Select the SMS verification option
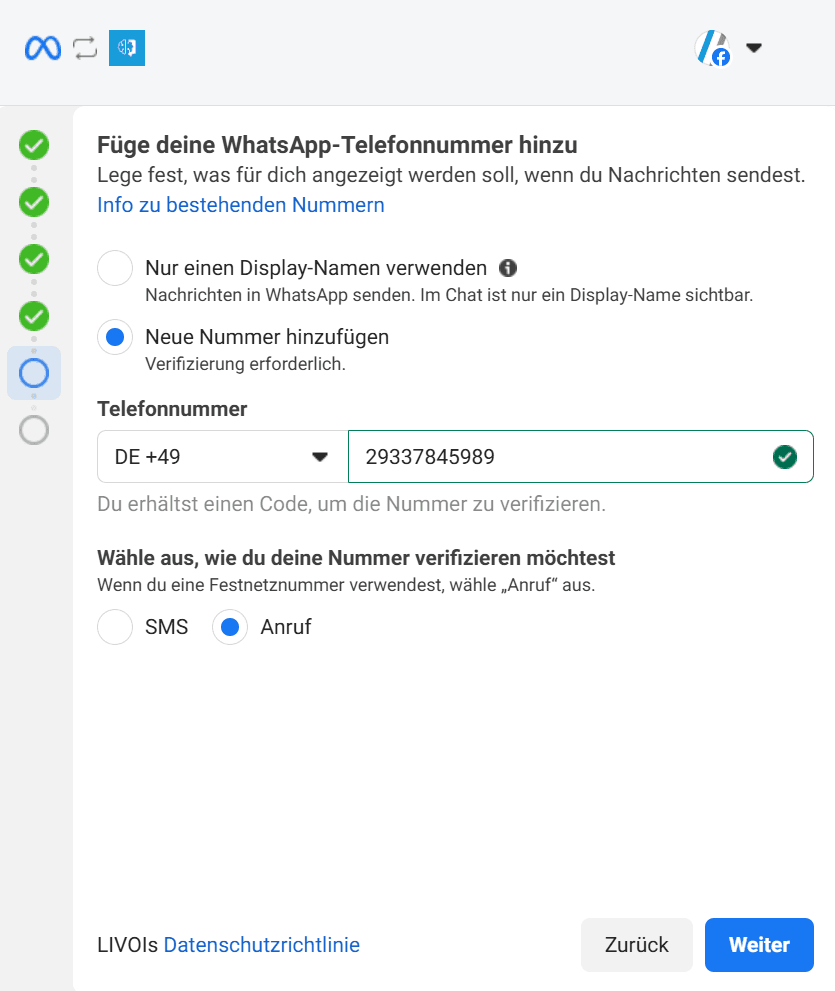835x991 pixels. 114,627
